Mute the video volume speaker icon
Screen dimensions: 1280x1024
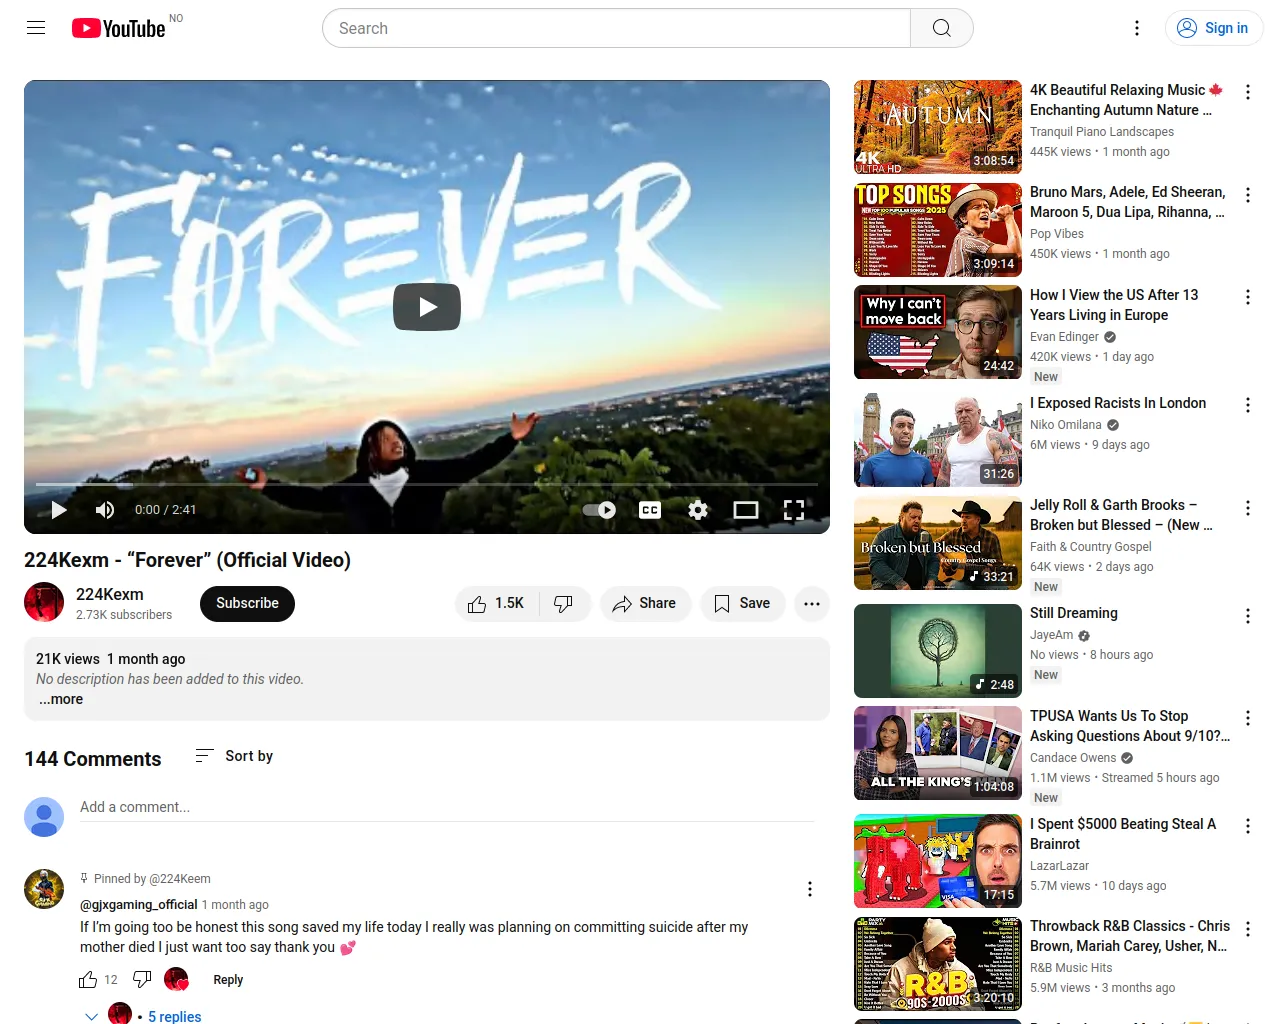[105, 510]
